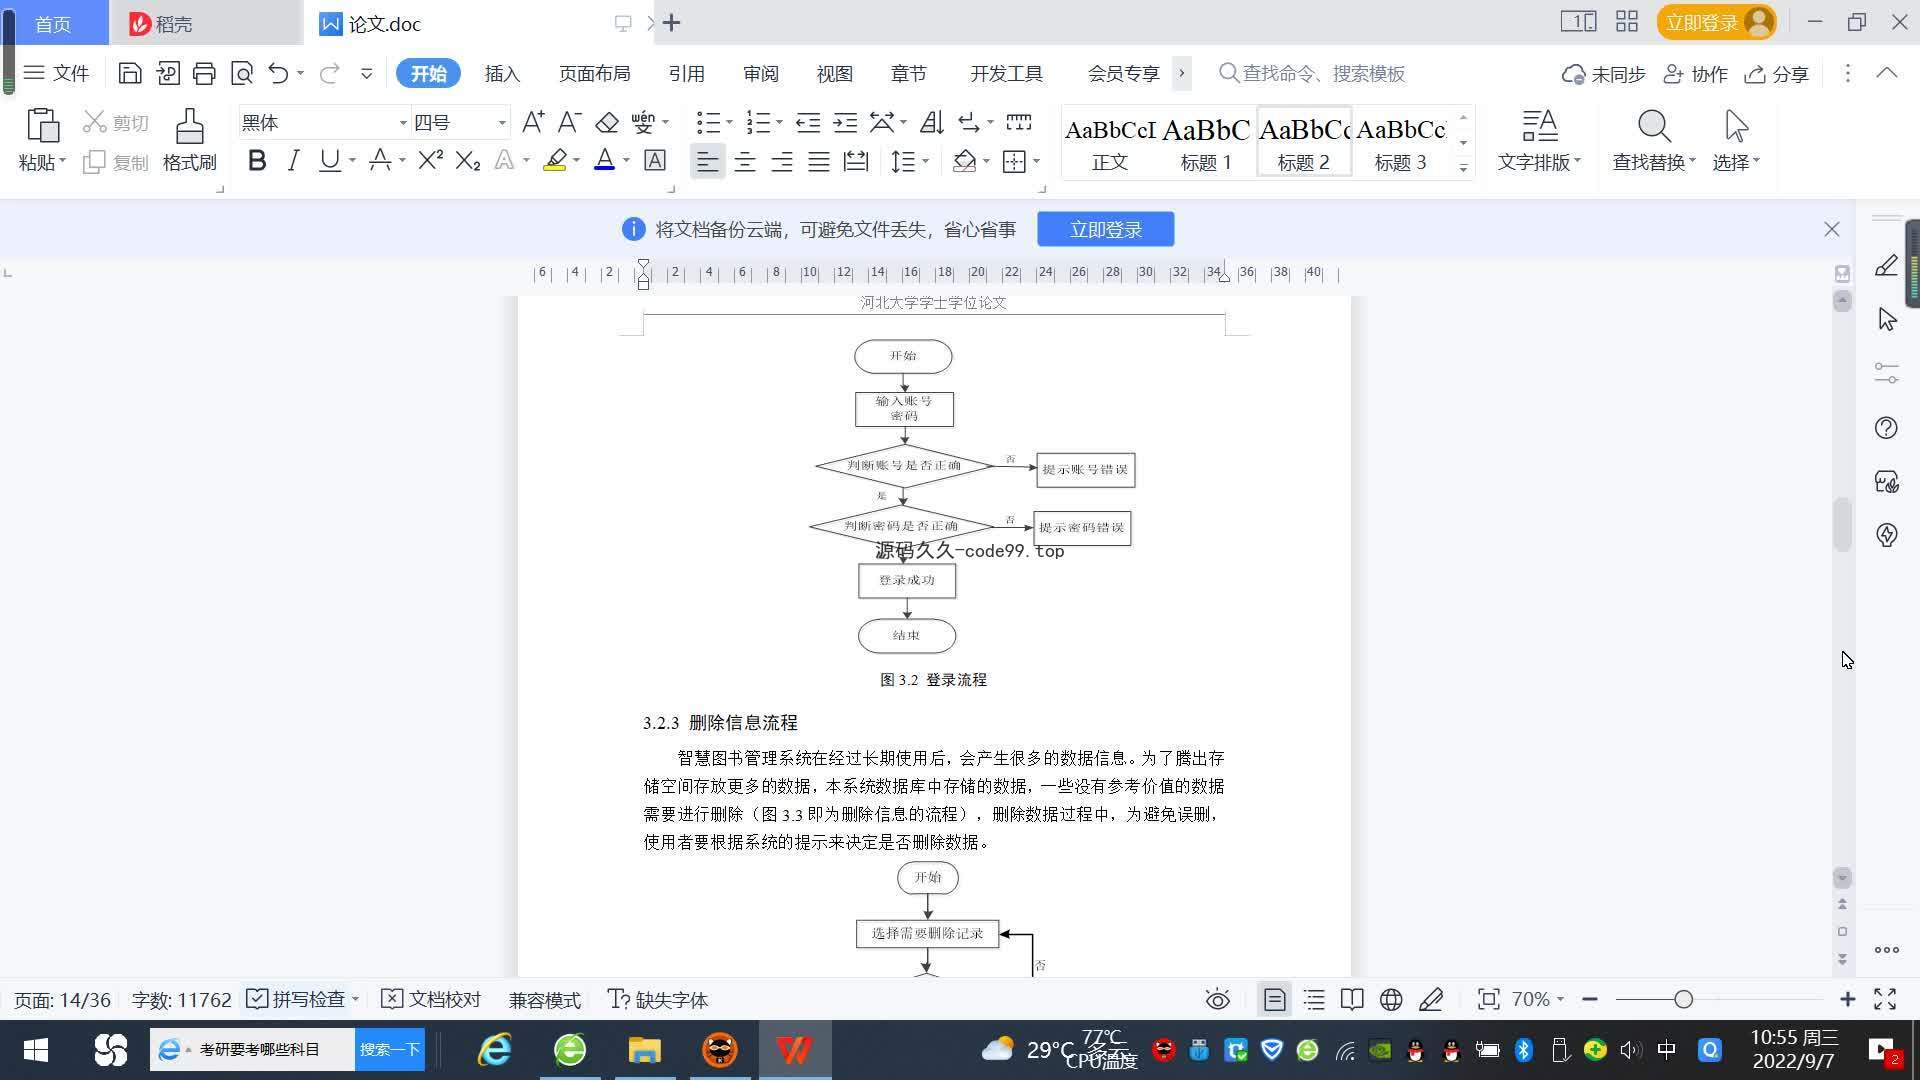Click Missing Fonts in status bar
The width and height of the screenshot is (1920, 1080).
(658, 999)
